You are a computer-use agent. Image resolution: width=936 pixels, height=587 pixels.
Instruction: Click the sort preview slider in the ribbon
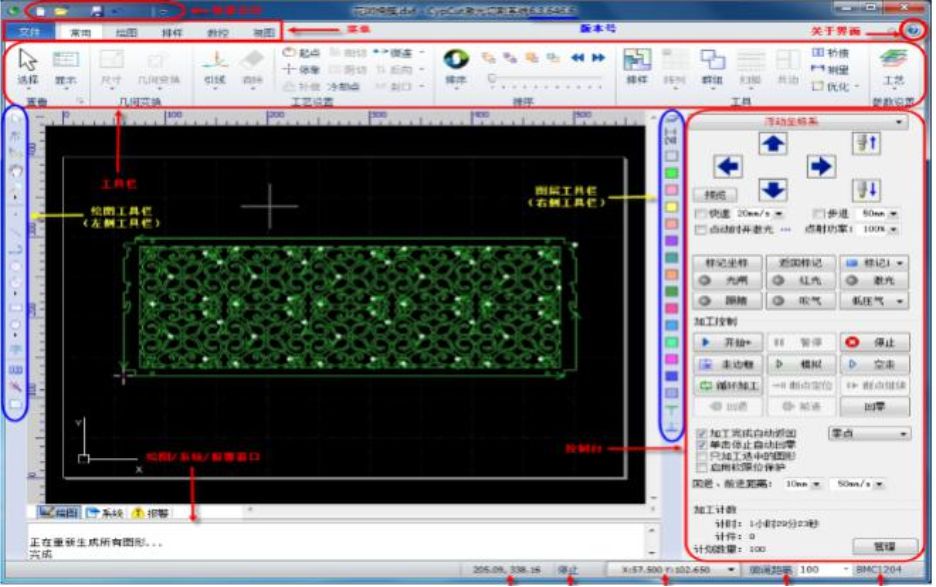click(x=544, y=78)
